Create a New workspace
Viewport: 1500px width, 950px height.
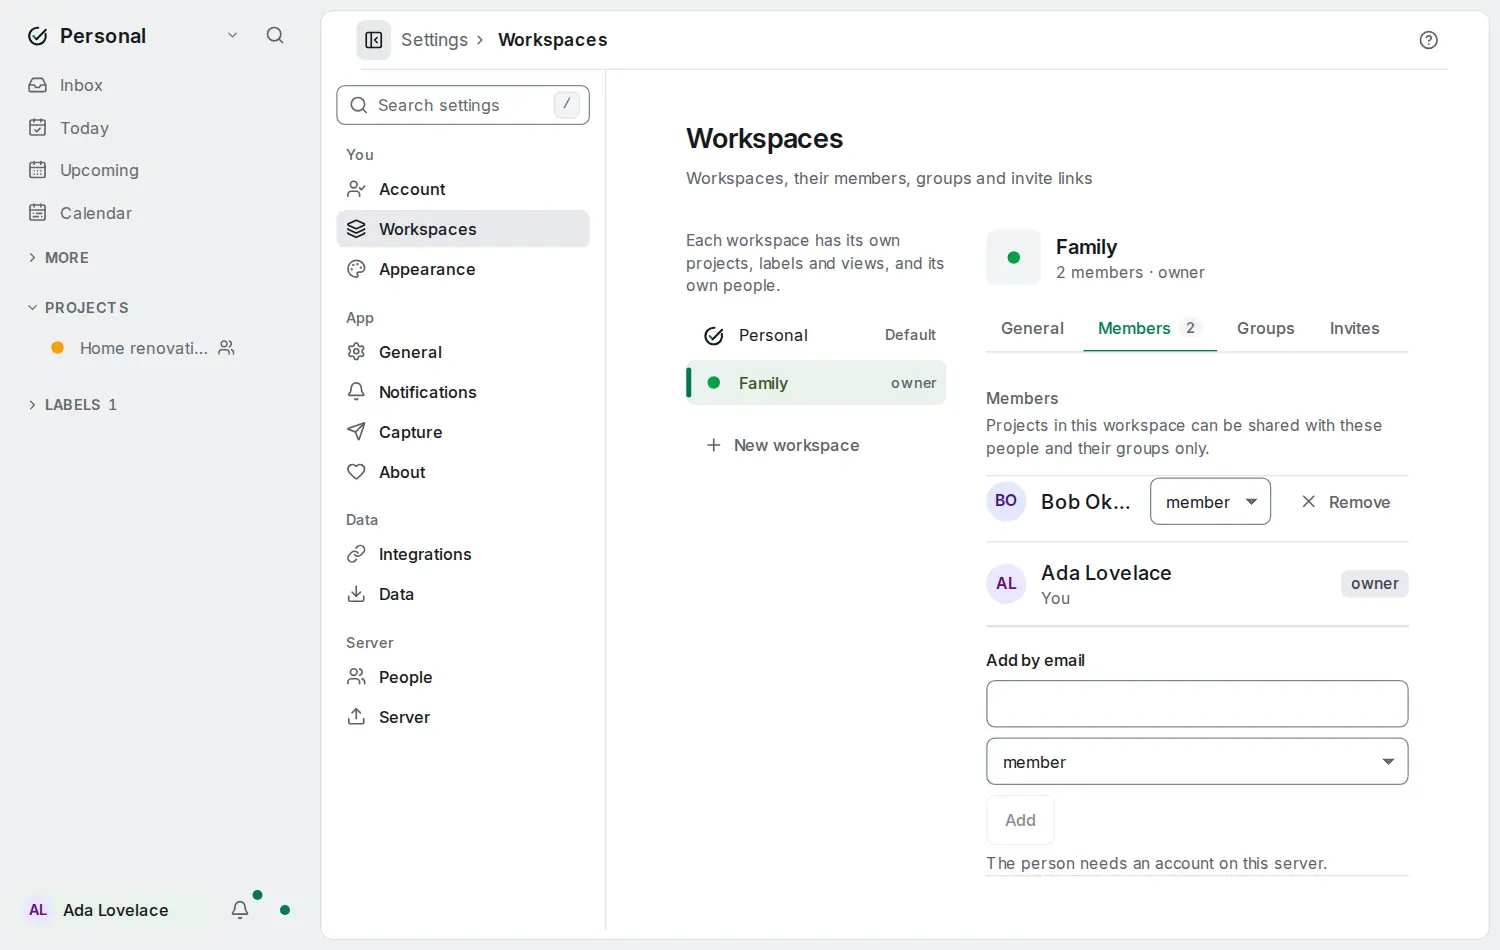782,445
